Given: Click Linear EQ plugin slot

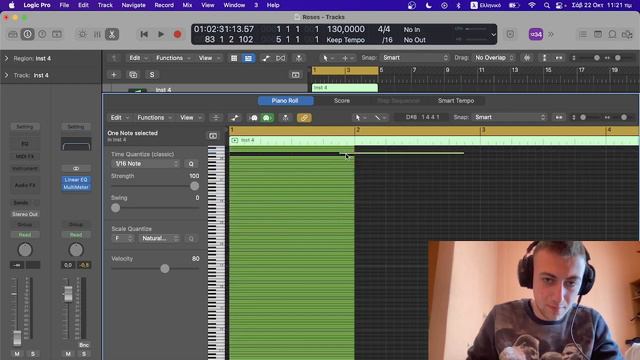Looking at the screenshot, I should point(76,180).
